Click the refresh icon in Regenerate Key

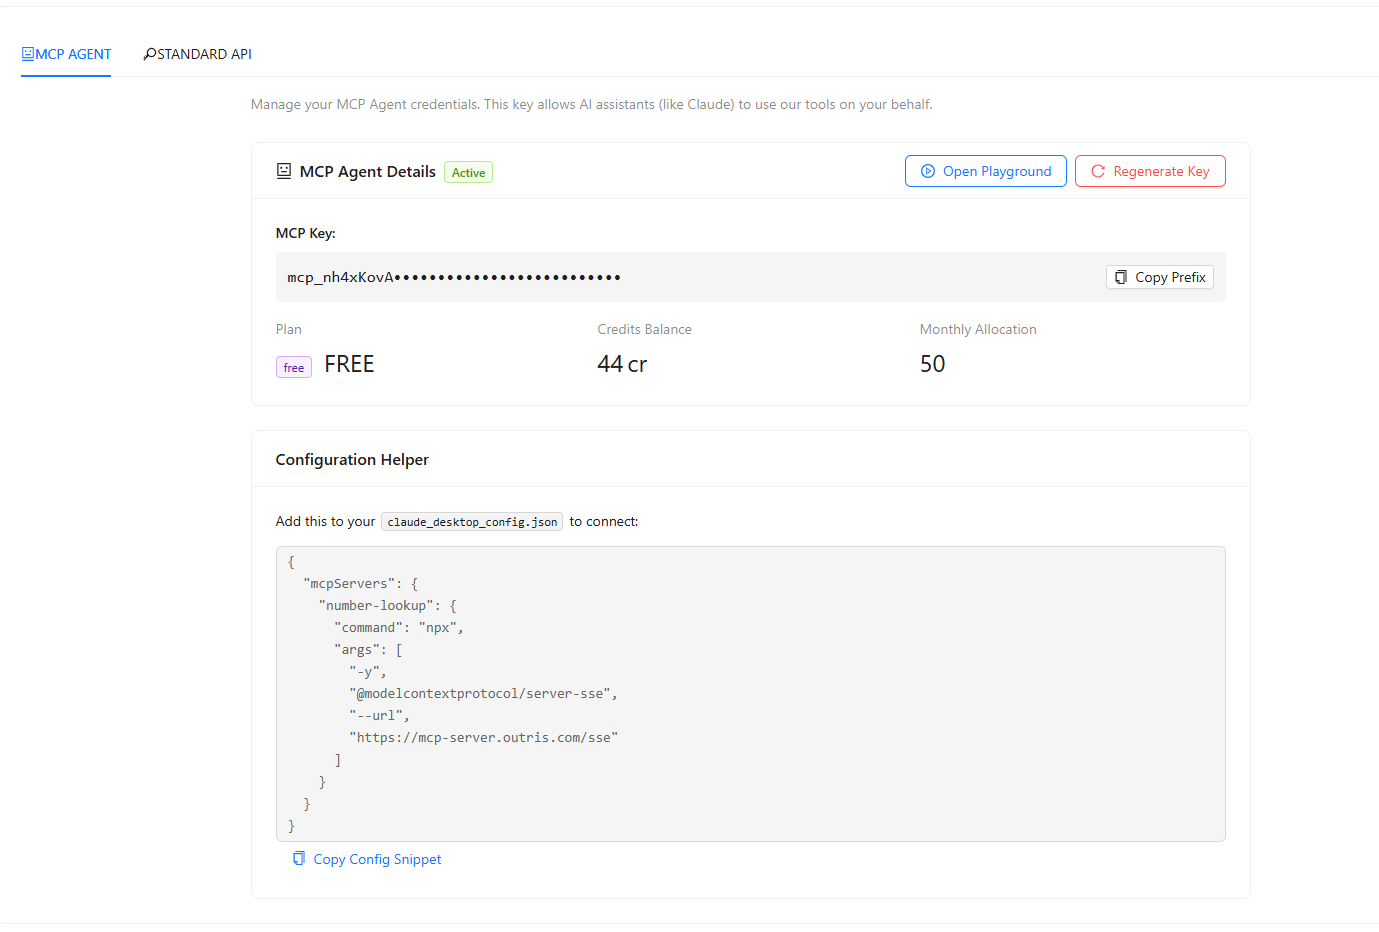click(x=1098, y=170)
